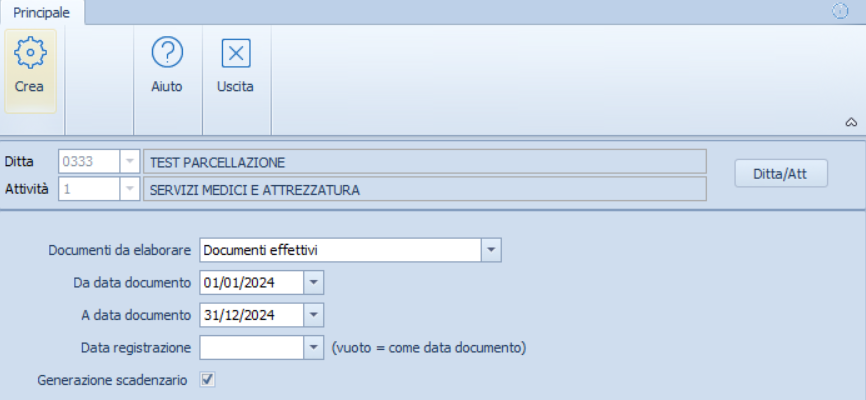This screenshot has width=866, height=400.
Task: Click the info circle icon at top right
Action: (839, 11)
